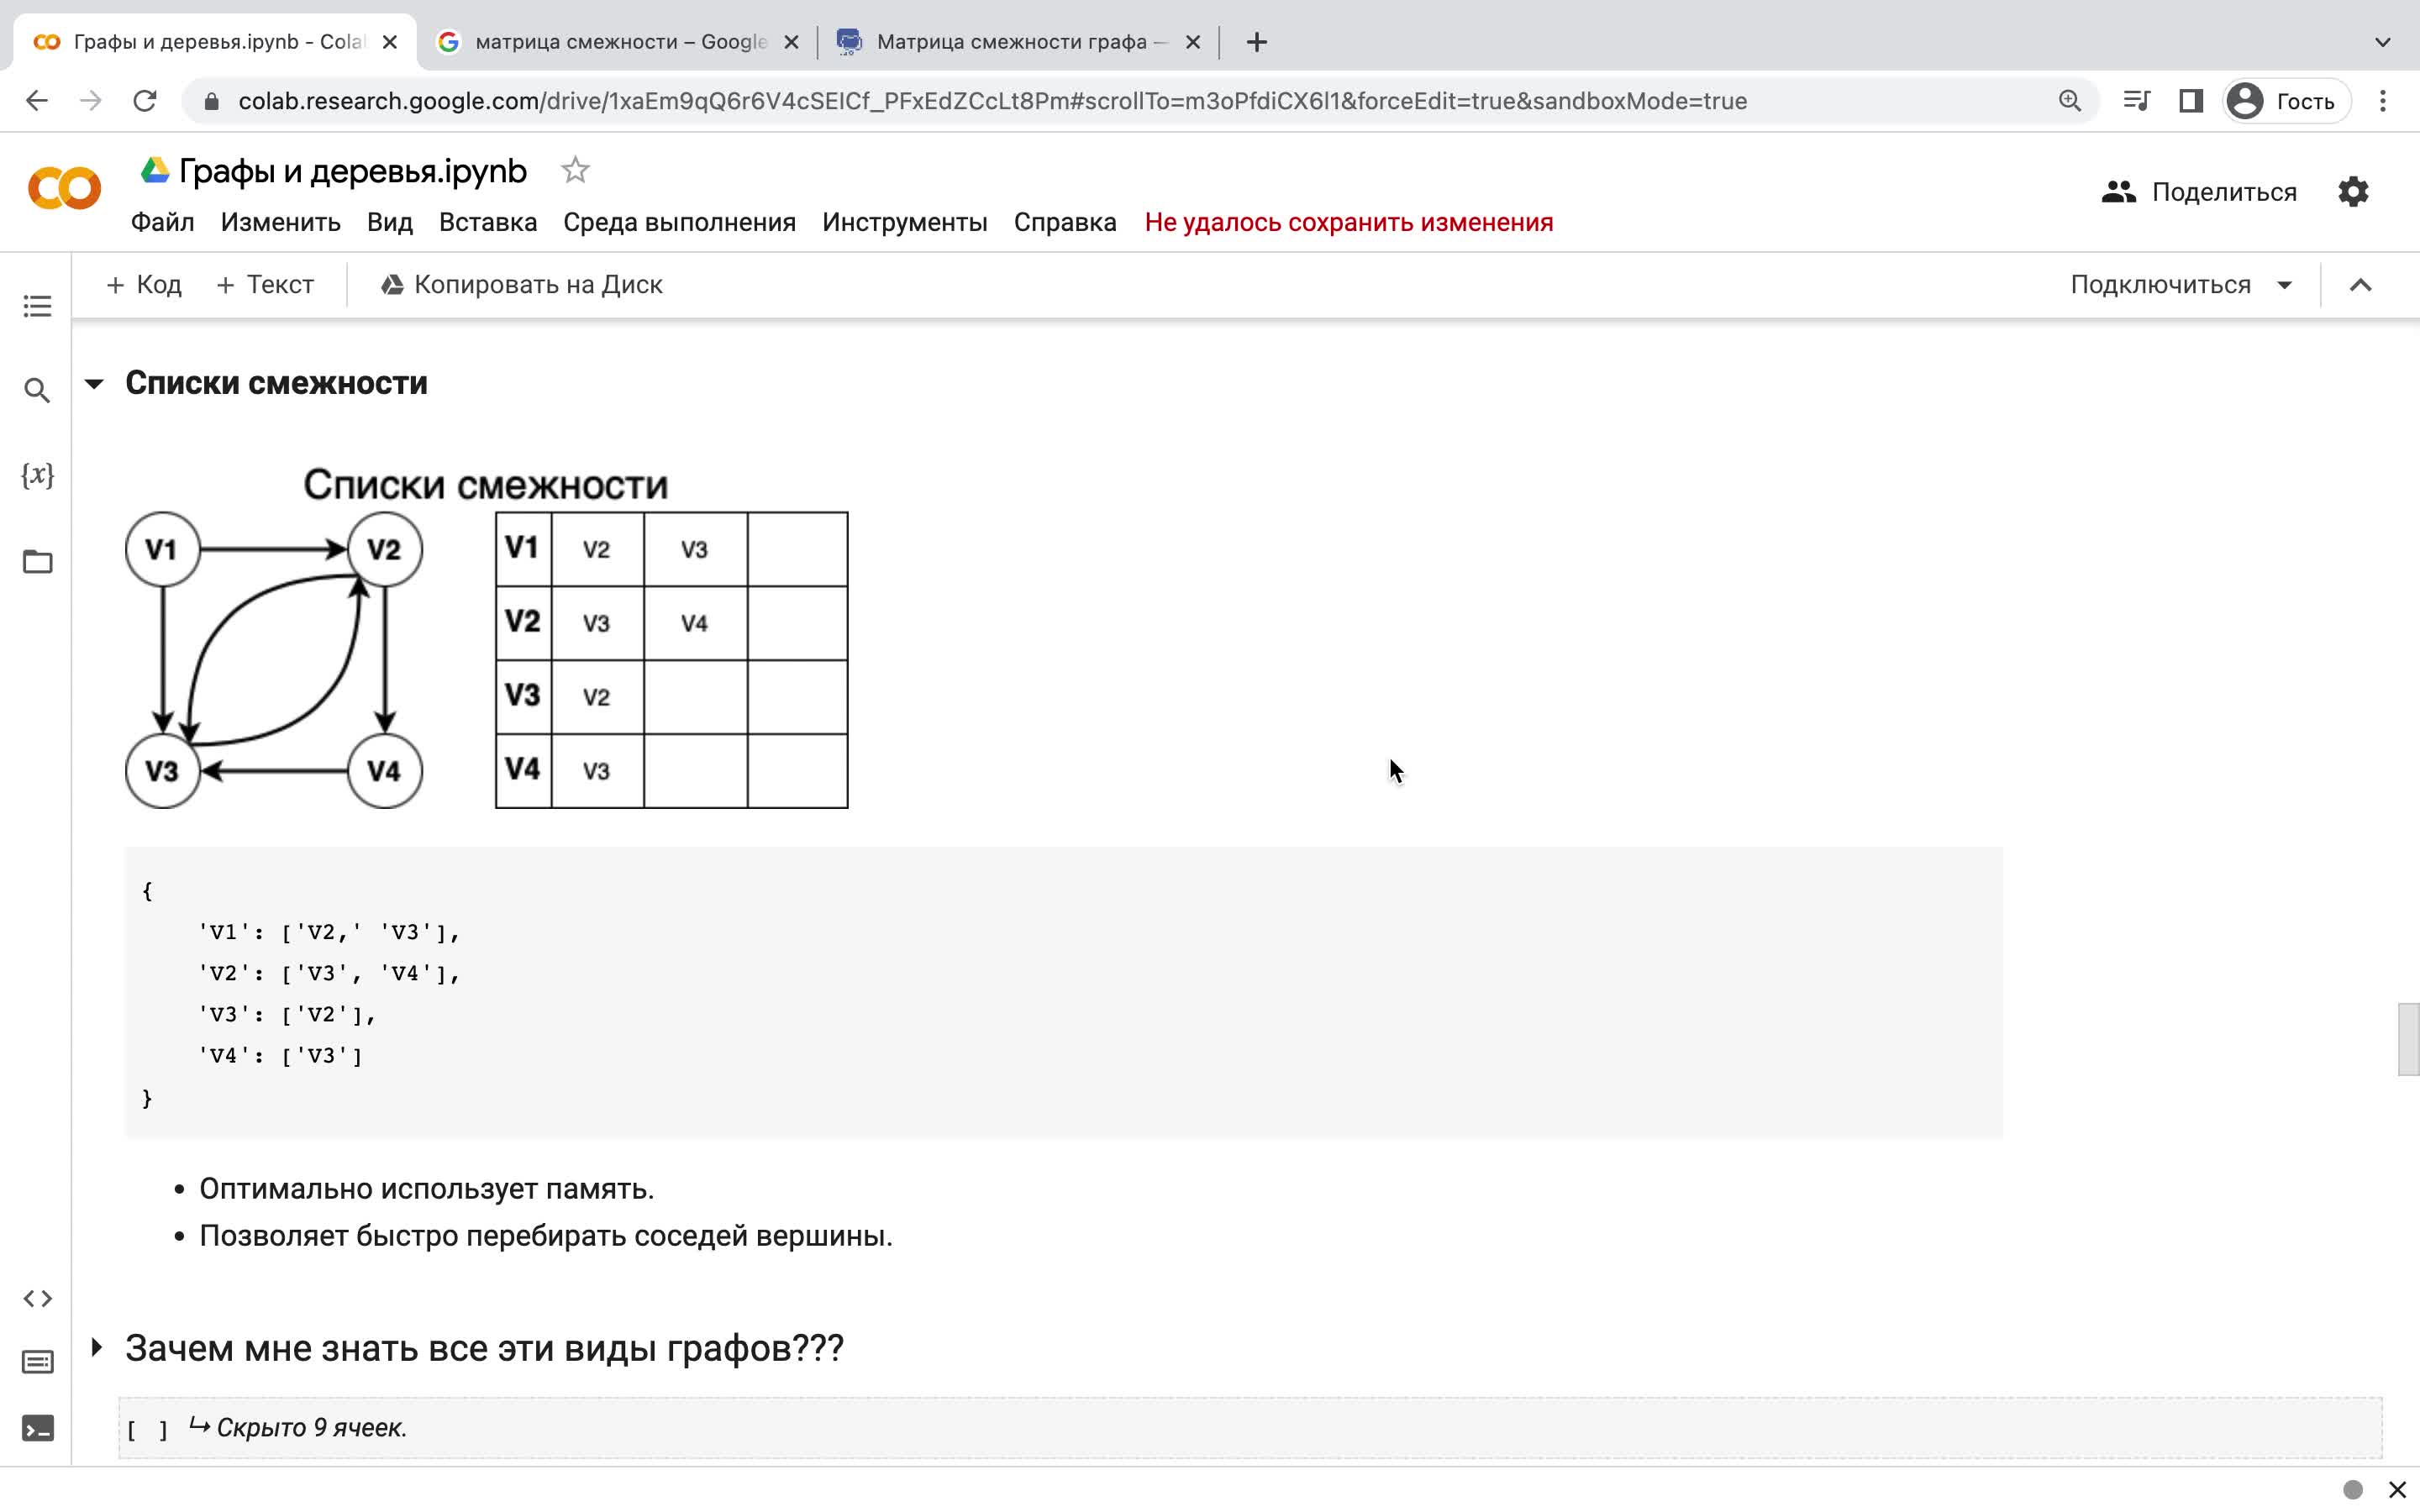Open the Изменить menu
Image resolution: width=2420 pixels, height=1512 pixels.
coord(280,222)
